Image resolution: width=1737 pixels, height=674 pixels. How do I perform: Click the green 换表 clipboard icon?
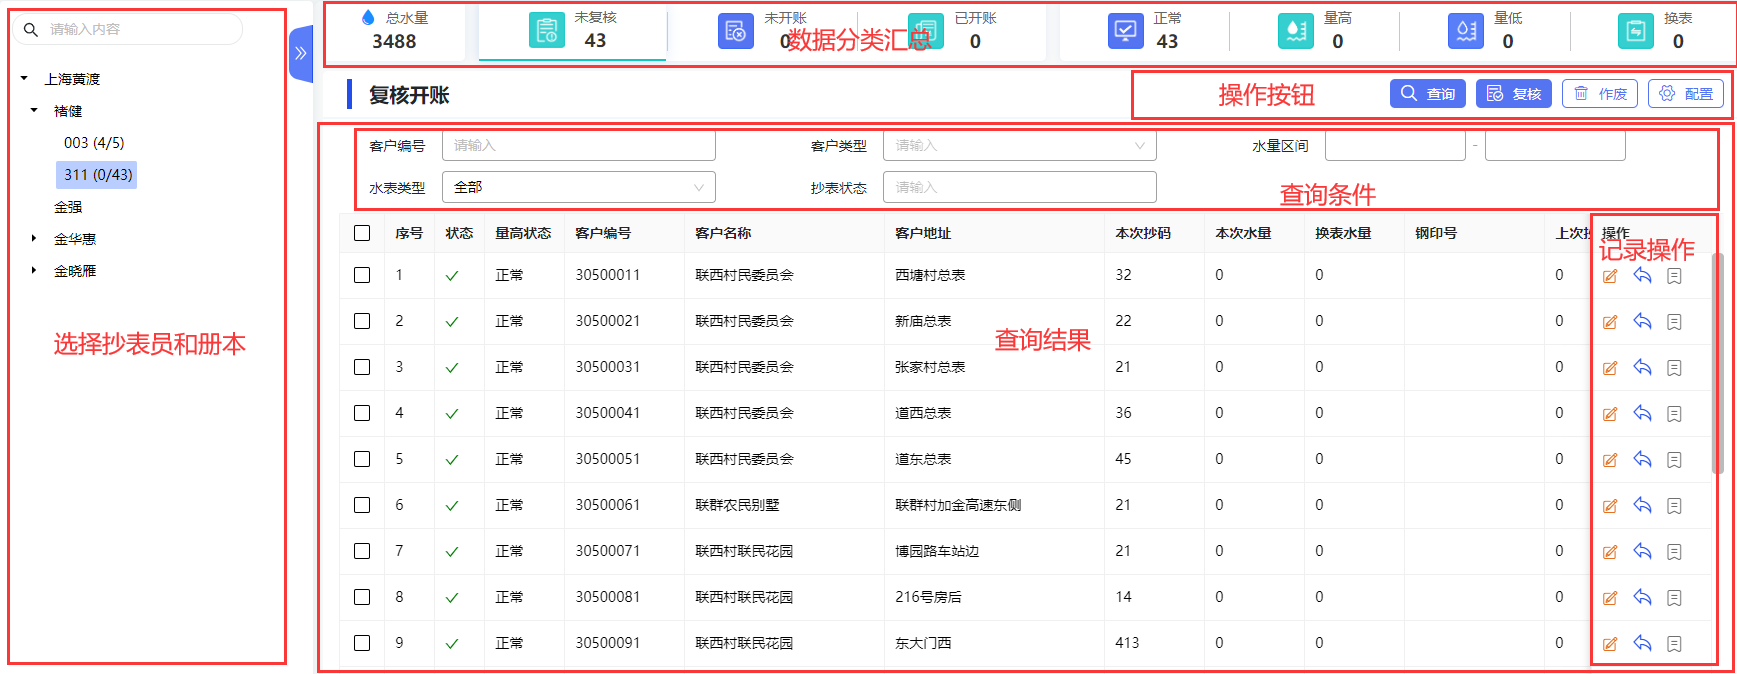click(1636, 31)
